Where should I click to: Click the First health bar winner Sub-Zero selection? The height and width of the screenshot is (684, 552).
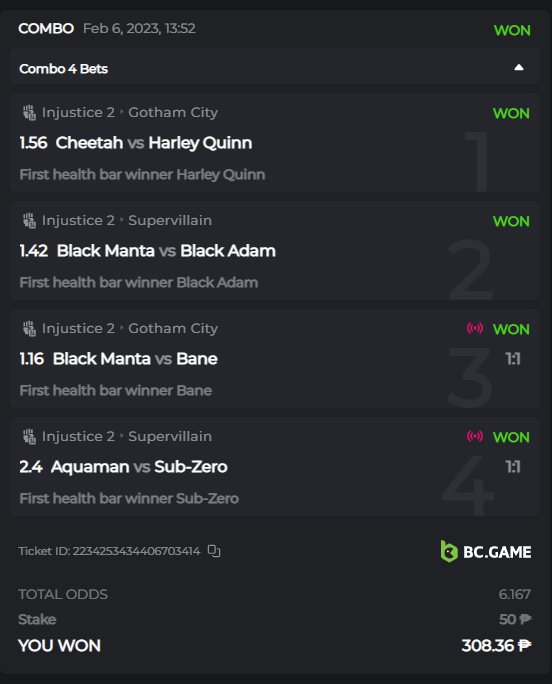[x=129, y=498]
